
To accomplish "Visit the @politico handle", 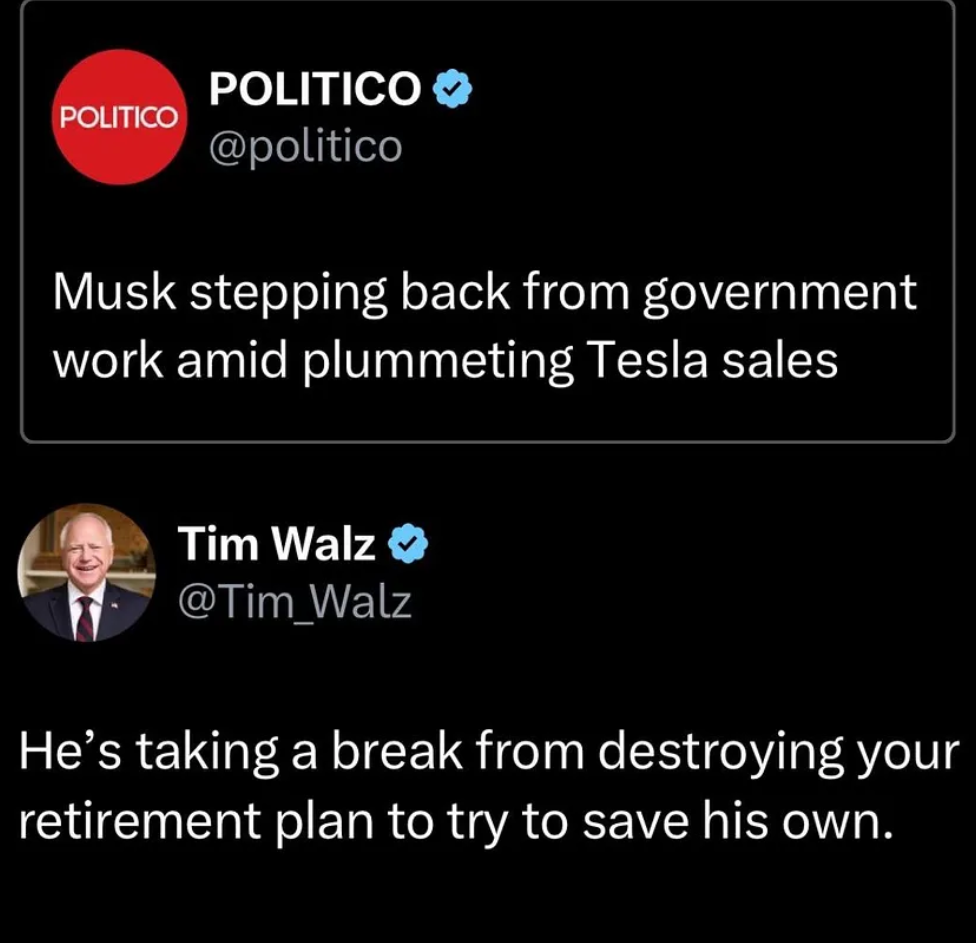I will tap(306, 147).
